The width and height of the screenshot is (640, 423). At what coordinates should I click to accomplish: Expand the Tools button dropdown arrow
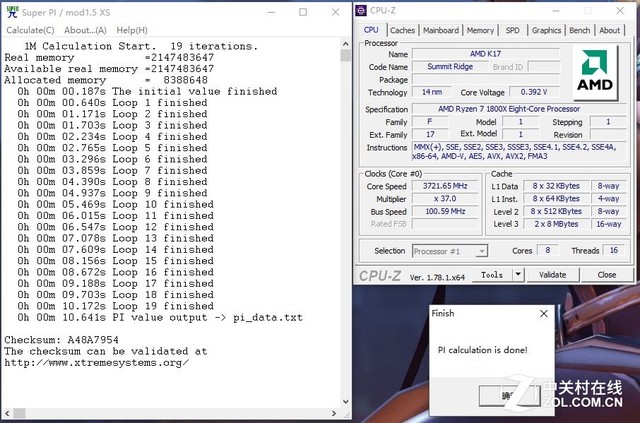pyautogui.click(x=518, y=274)
